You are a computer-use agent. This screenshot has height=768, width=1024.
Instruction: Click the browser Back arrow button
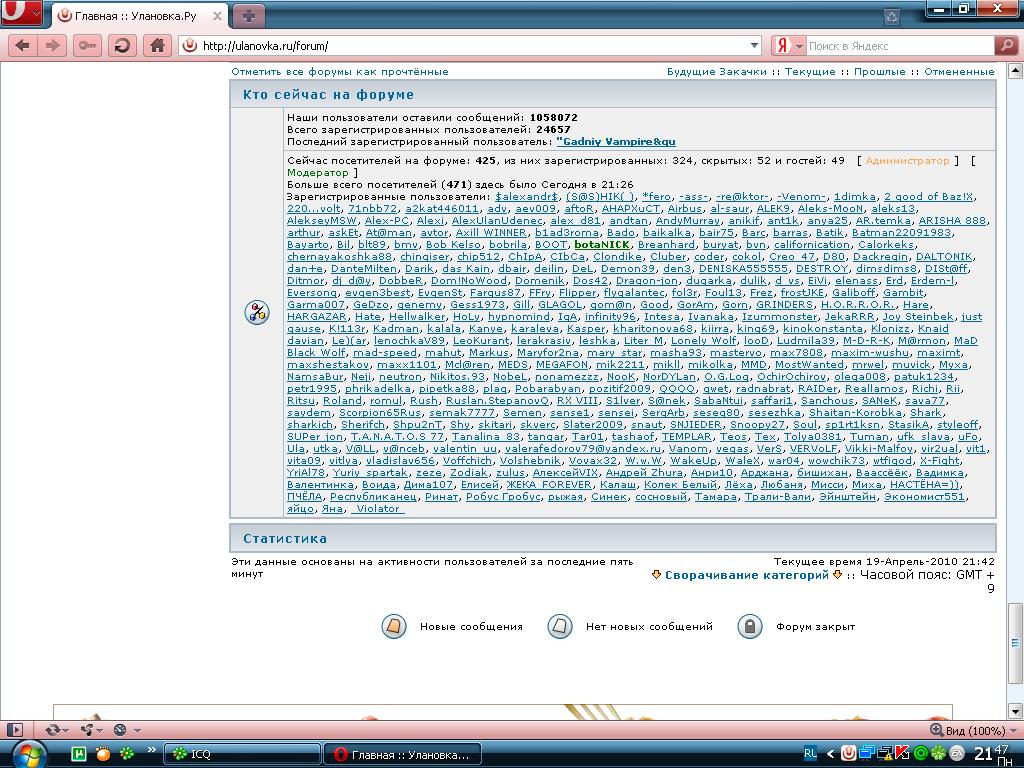(x=23, y=46)
